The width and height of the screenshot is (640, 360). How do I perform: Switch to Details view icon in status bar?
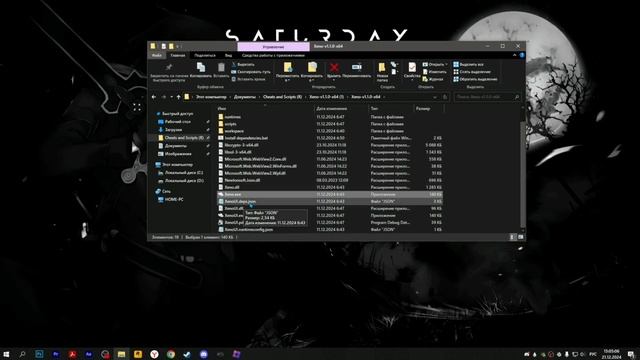tap(513, 237)
